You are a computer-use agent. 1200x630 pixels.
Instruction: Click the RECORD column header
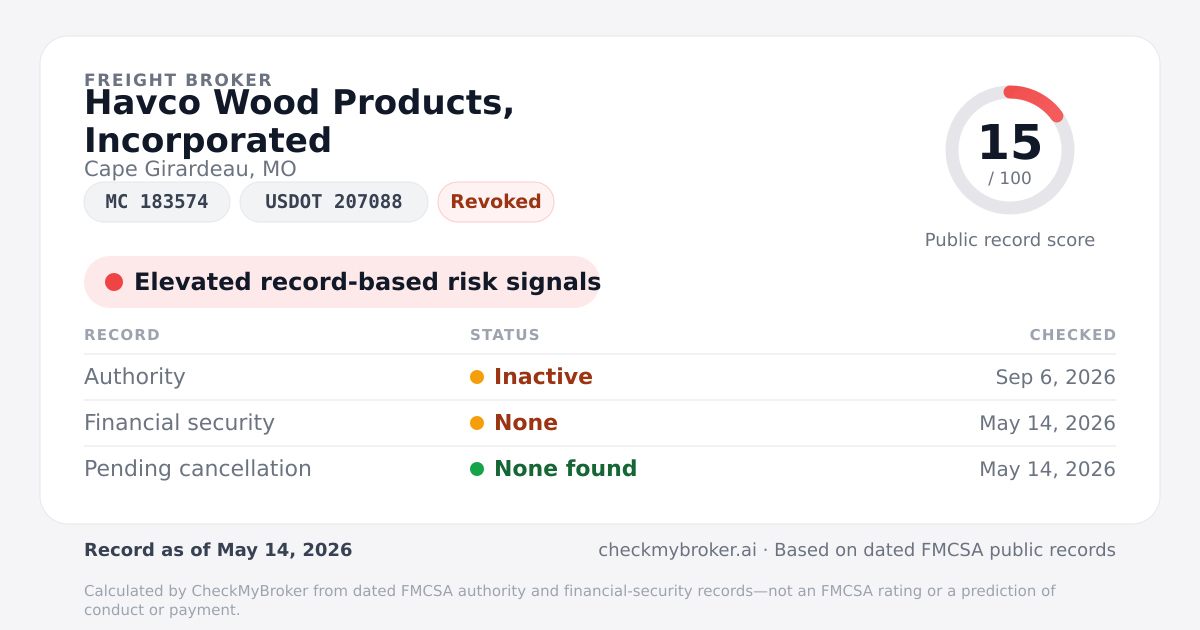(122, 335)
